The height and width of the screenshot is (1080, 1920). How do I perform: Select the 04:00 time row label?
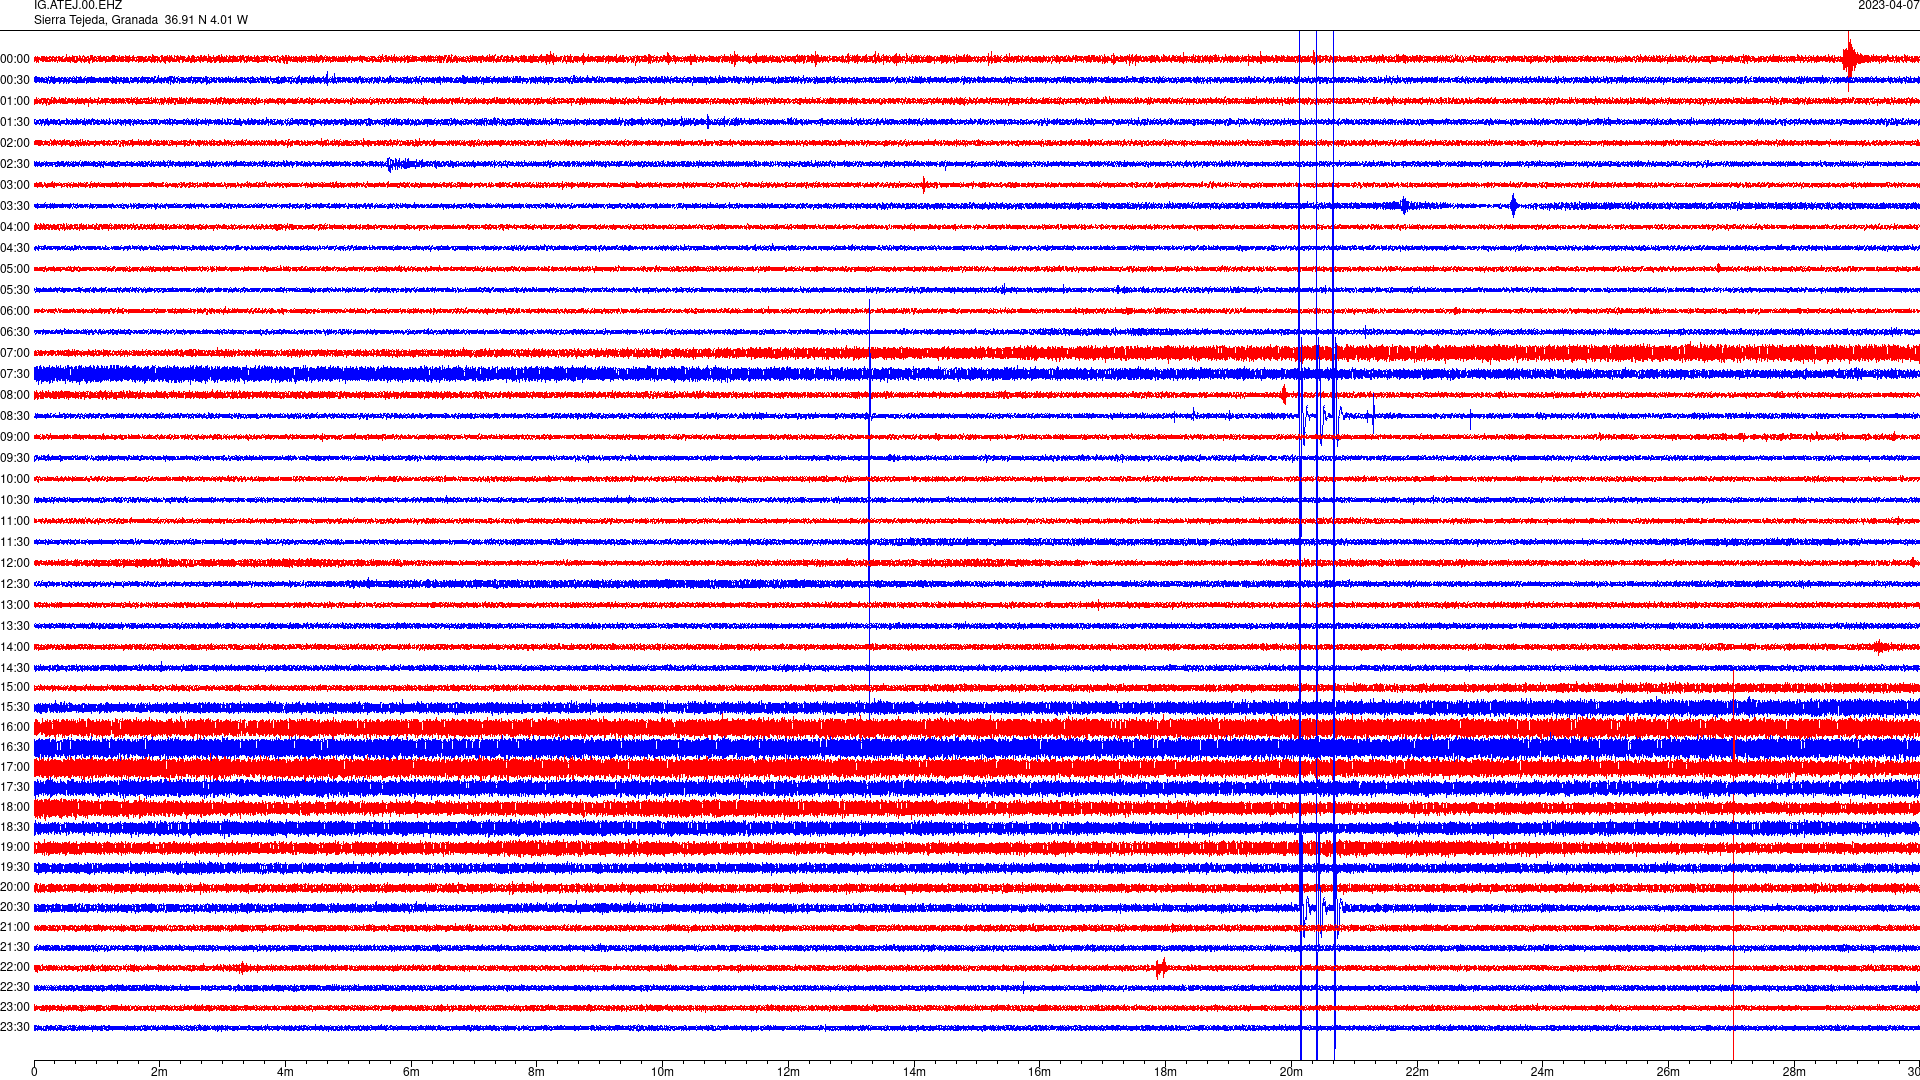tap(15, 227)
